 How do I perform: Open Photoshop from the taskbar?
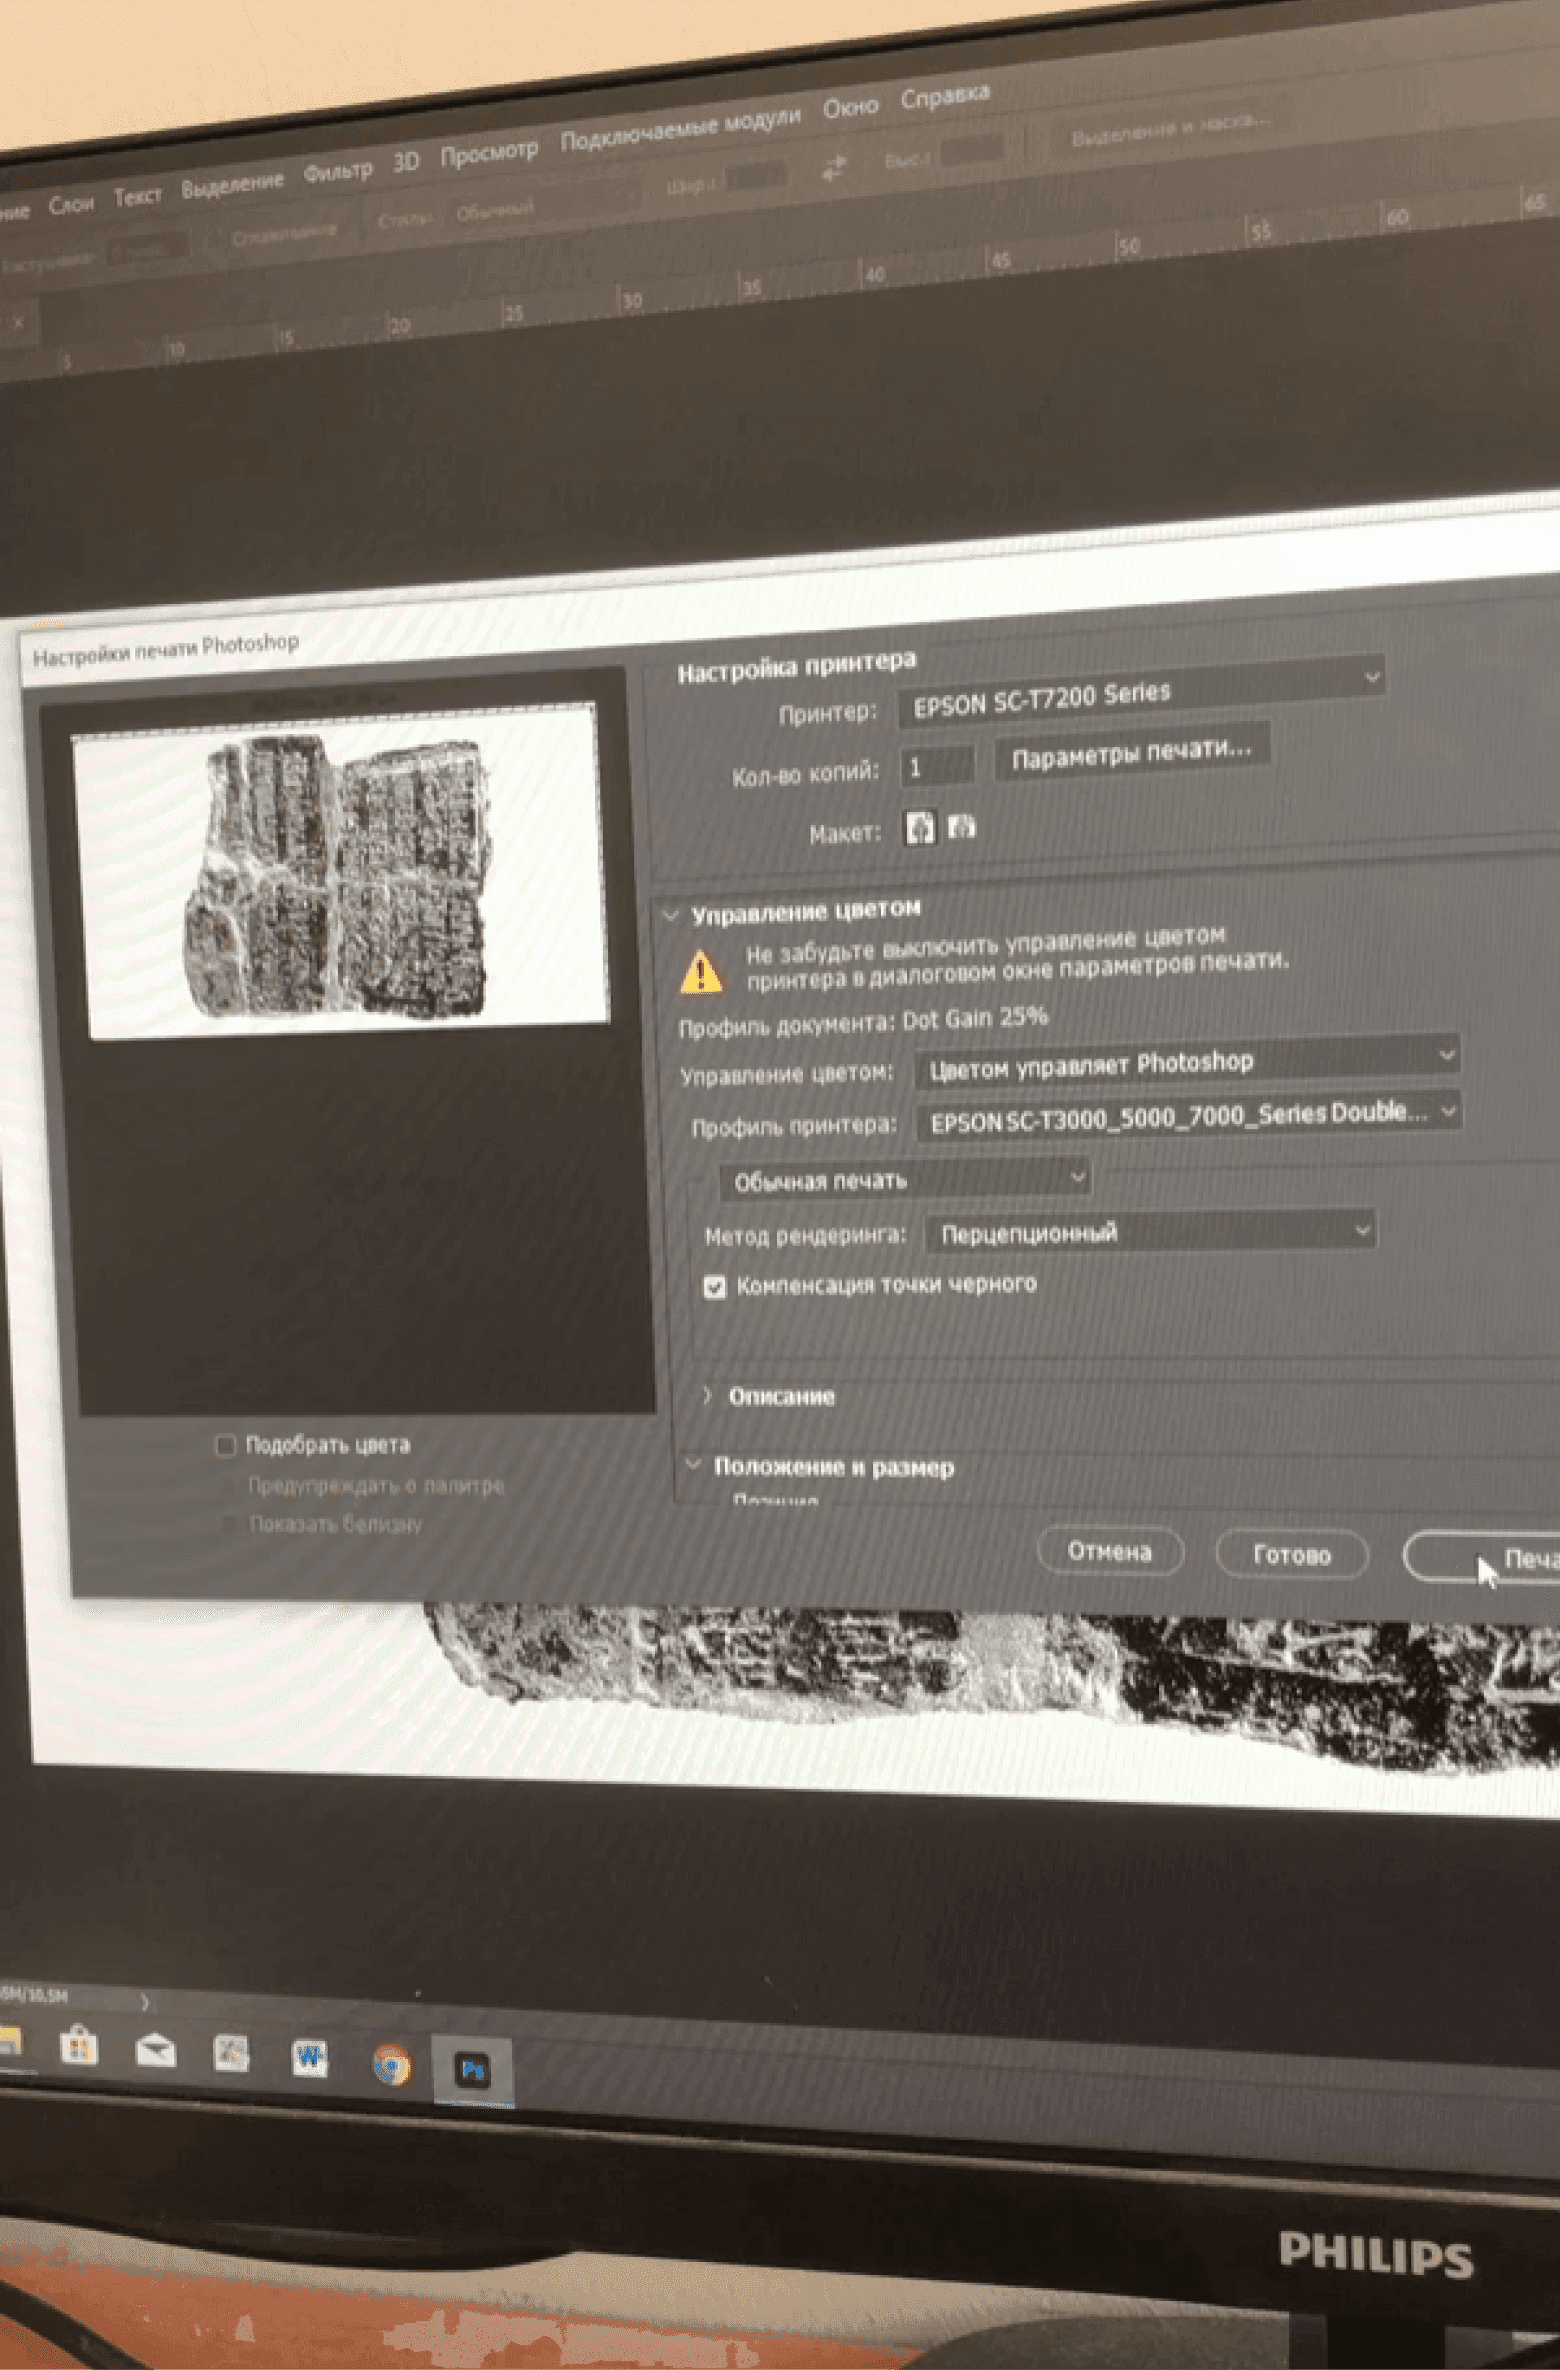pyautogui.click(x=472, y=2069)
